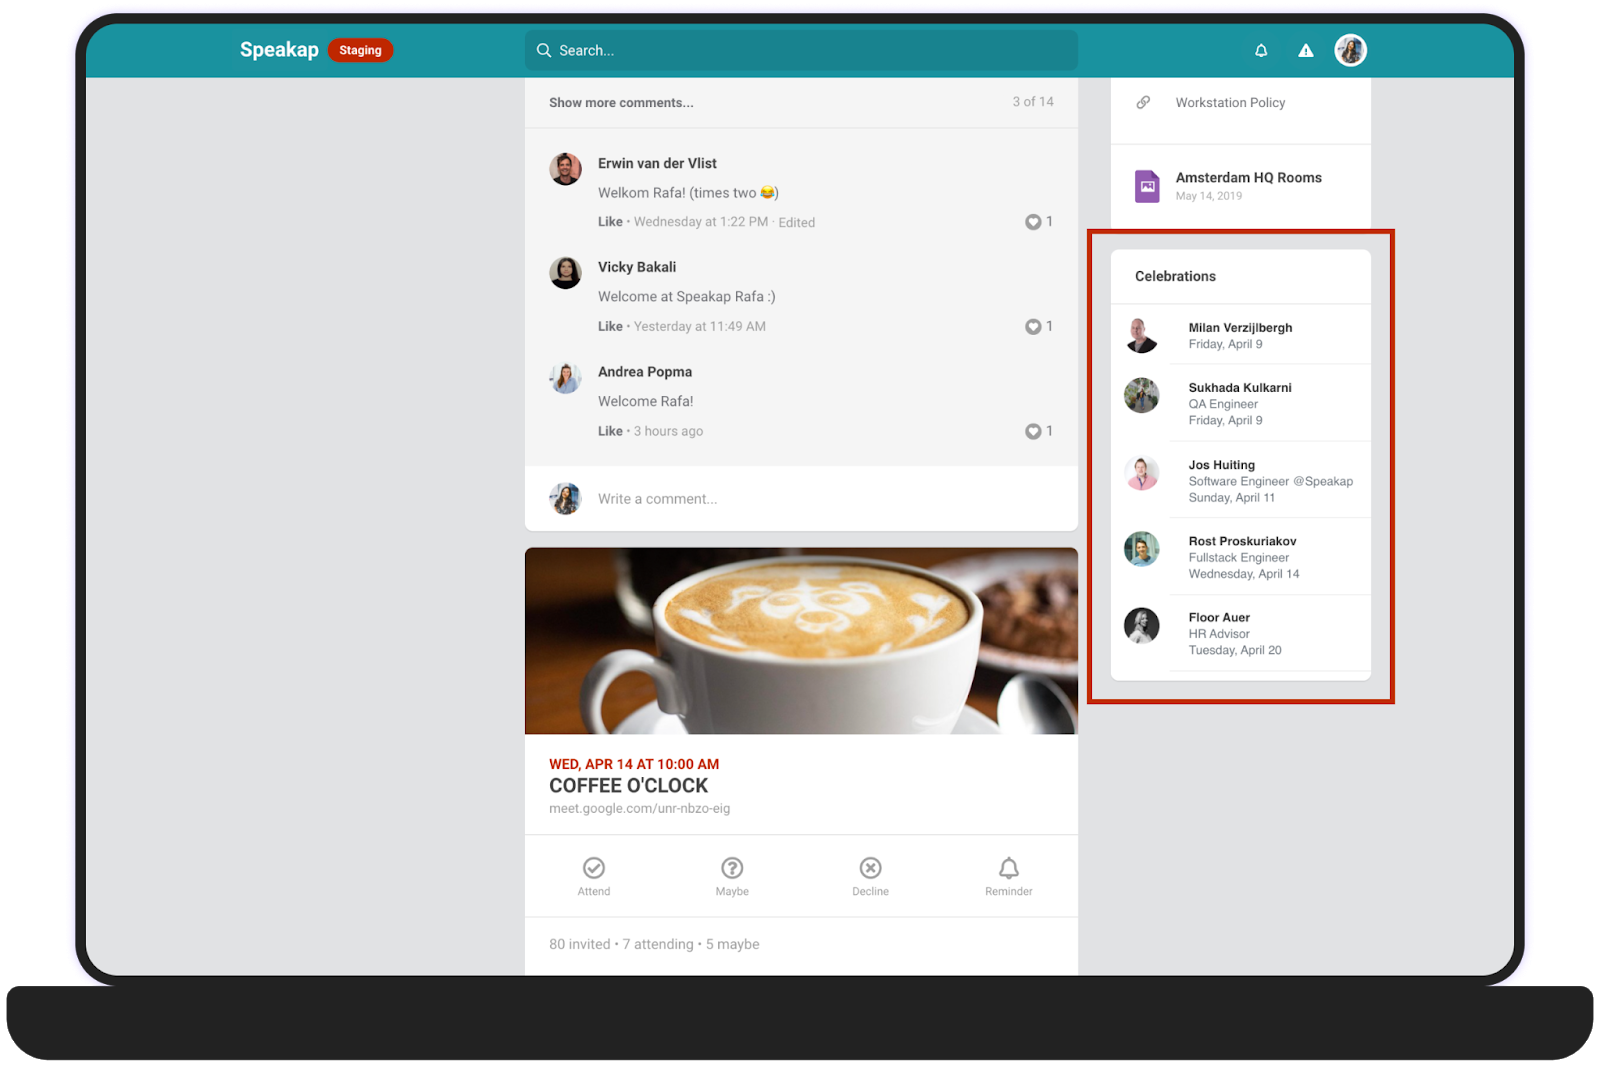Click the alert triangle icon in the header
This screenshot has height=1080, width=1600.
point(1306,49)
